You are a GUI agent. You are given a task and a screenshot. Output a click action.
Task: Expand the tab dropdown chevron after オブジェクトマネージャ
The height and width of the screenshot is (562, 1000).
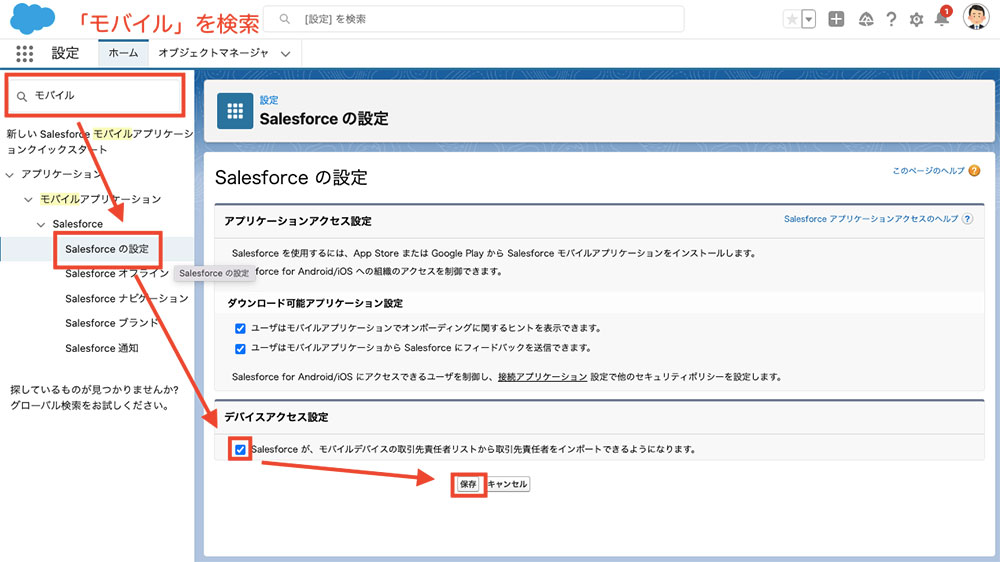click(x=286, y=54)
